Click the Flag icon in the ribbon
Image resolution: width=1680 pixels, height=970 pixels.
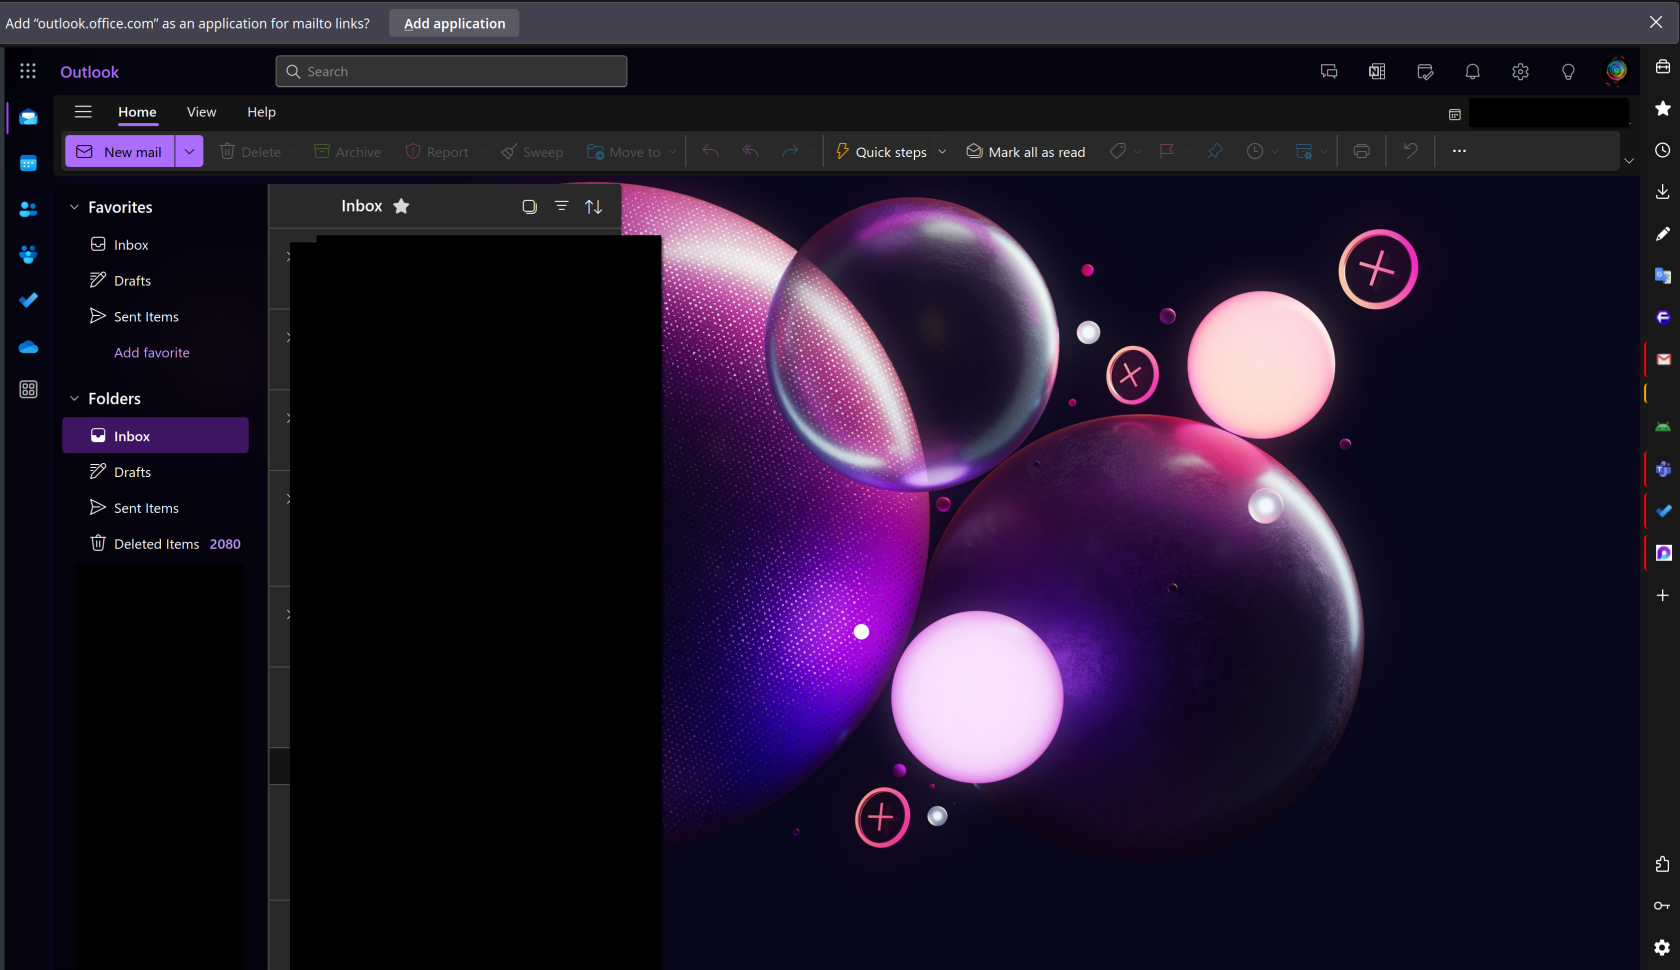(x=1166, y=151)
